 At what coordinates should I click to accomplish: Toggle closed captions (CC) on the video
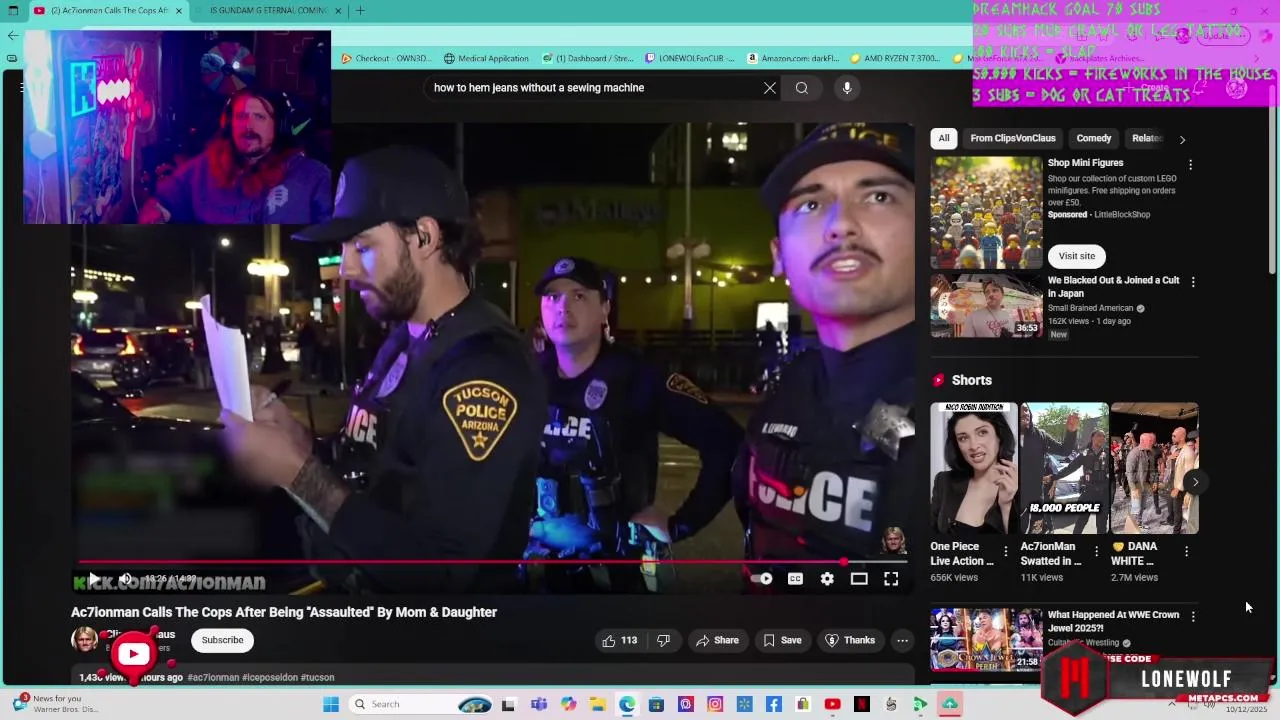click(795, 579)
